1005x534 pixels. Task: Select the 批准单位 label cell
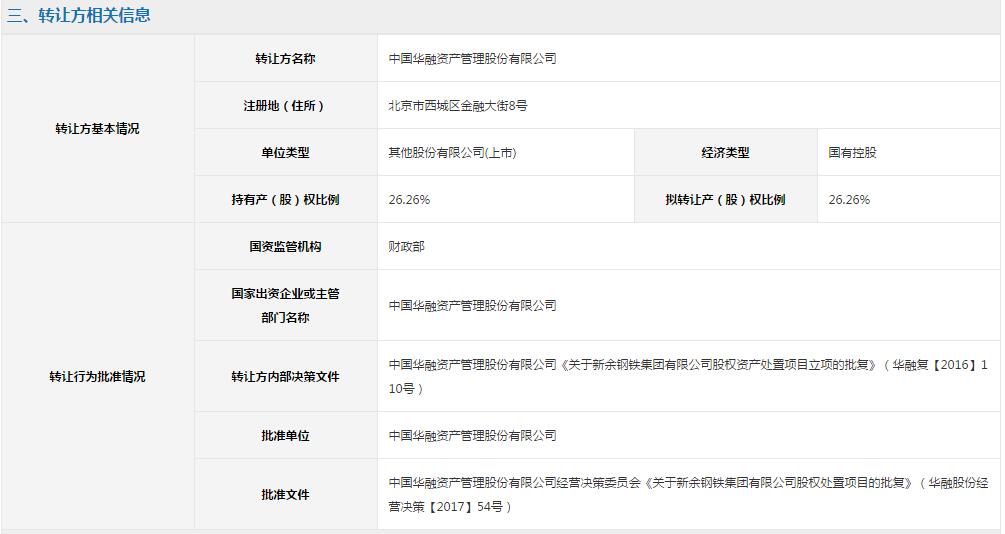click(x=285, y=436)
